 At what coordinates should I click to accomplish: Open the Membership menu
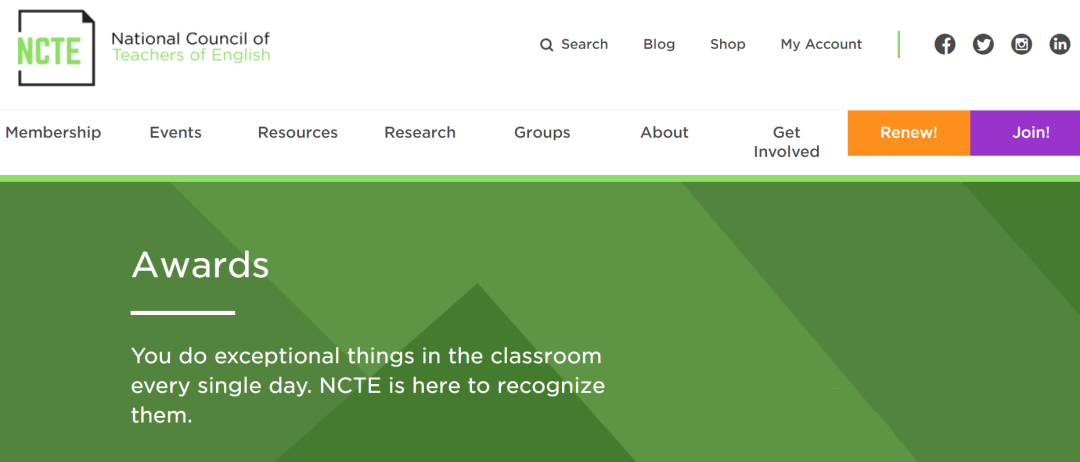[53, 132]
